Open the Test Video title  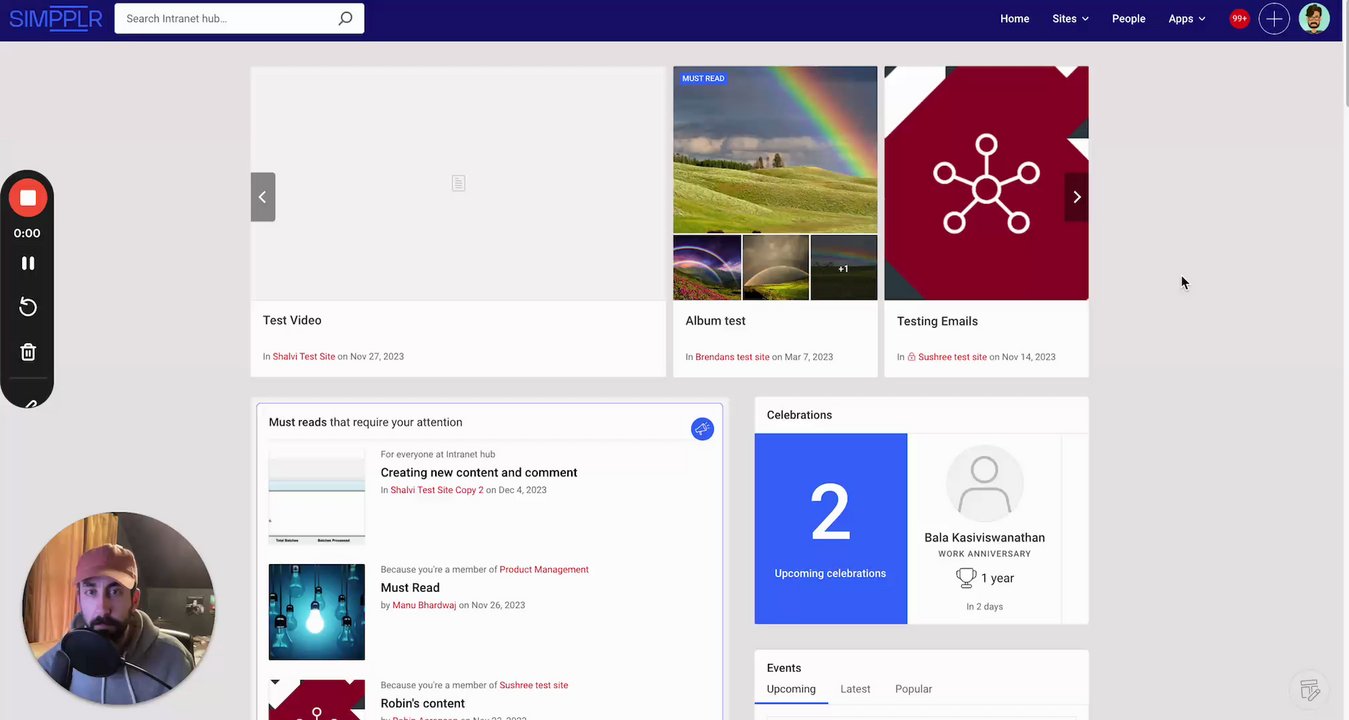pos(292,320)
